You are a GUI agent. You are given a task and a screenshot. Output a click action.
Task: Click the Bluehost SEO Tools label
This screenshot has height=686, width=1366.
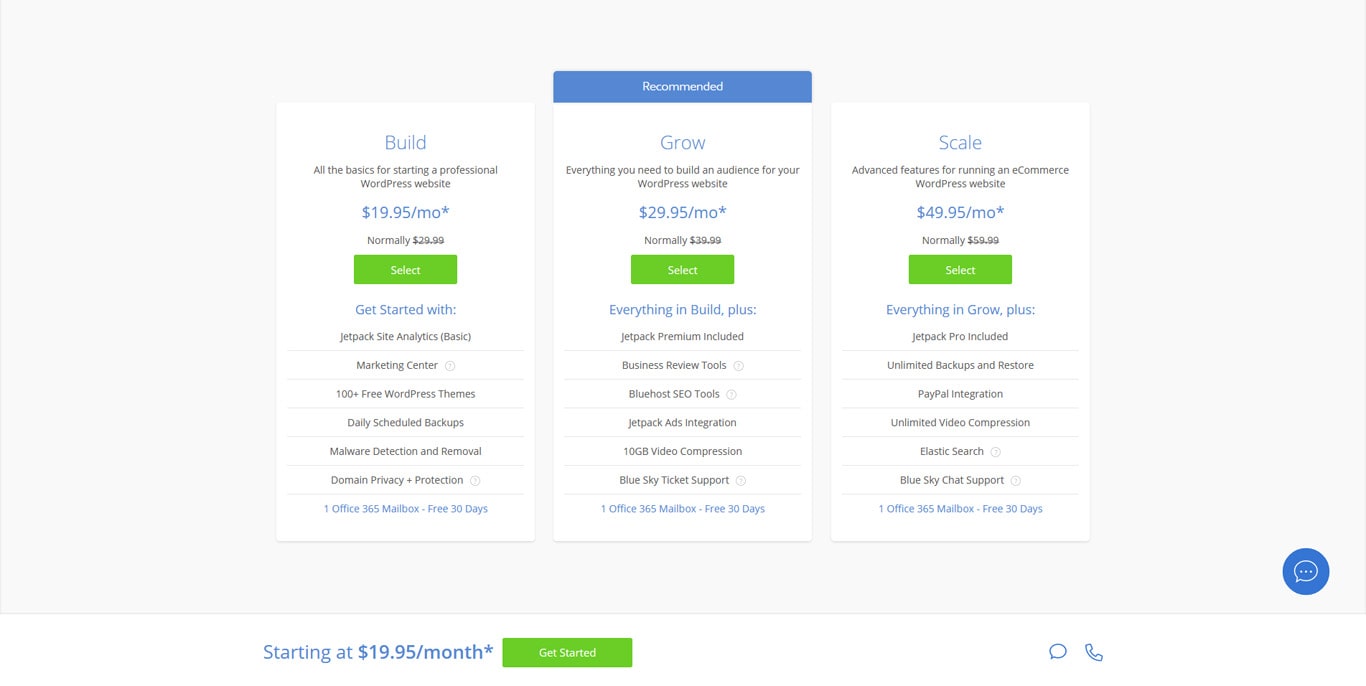tap(674, 395)
